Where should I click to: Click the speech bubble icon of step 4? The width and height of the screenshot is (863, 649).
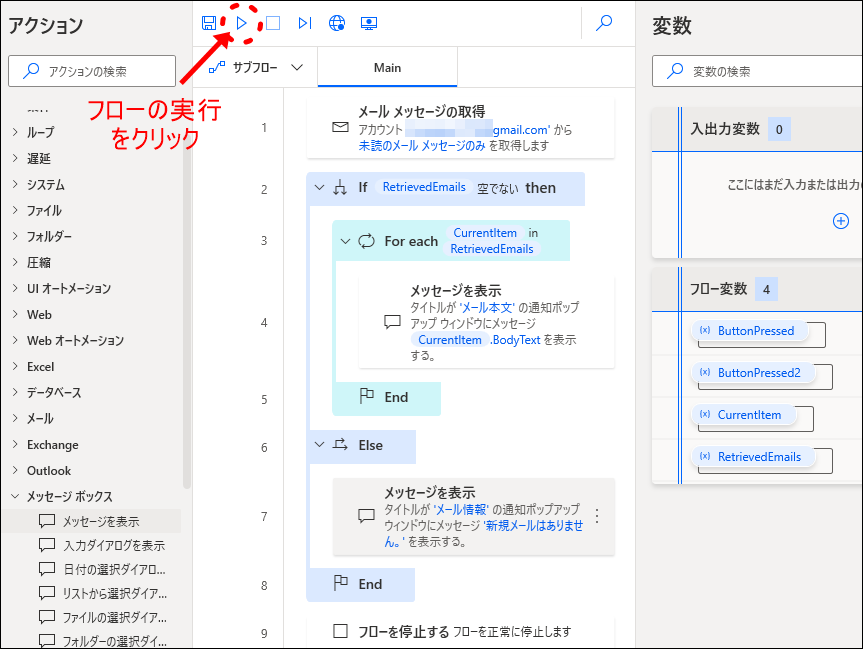pyautogui.click(x=392, y=321)
